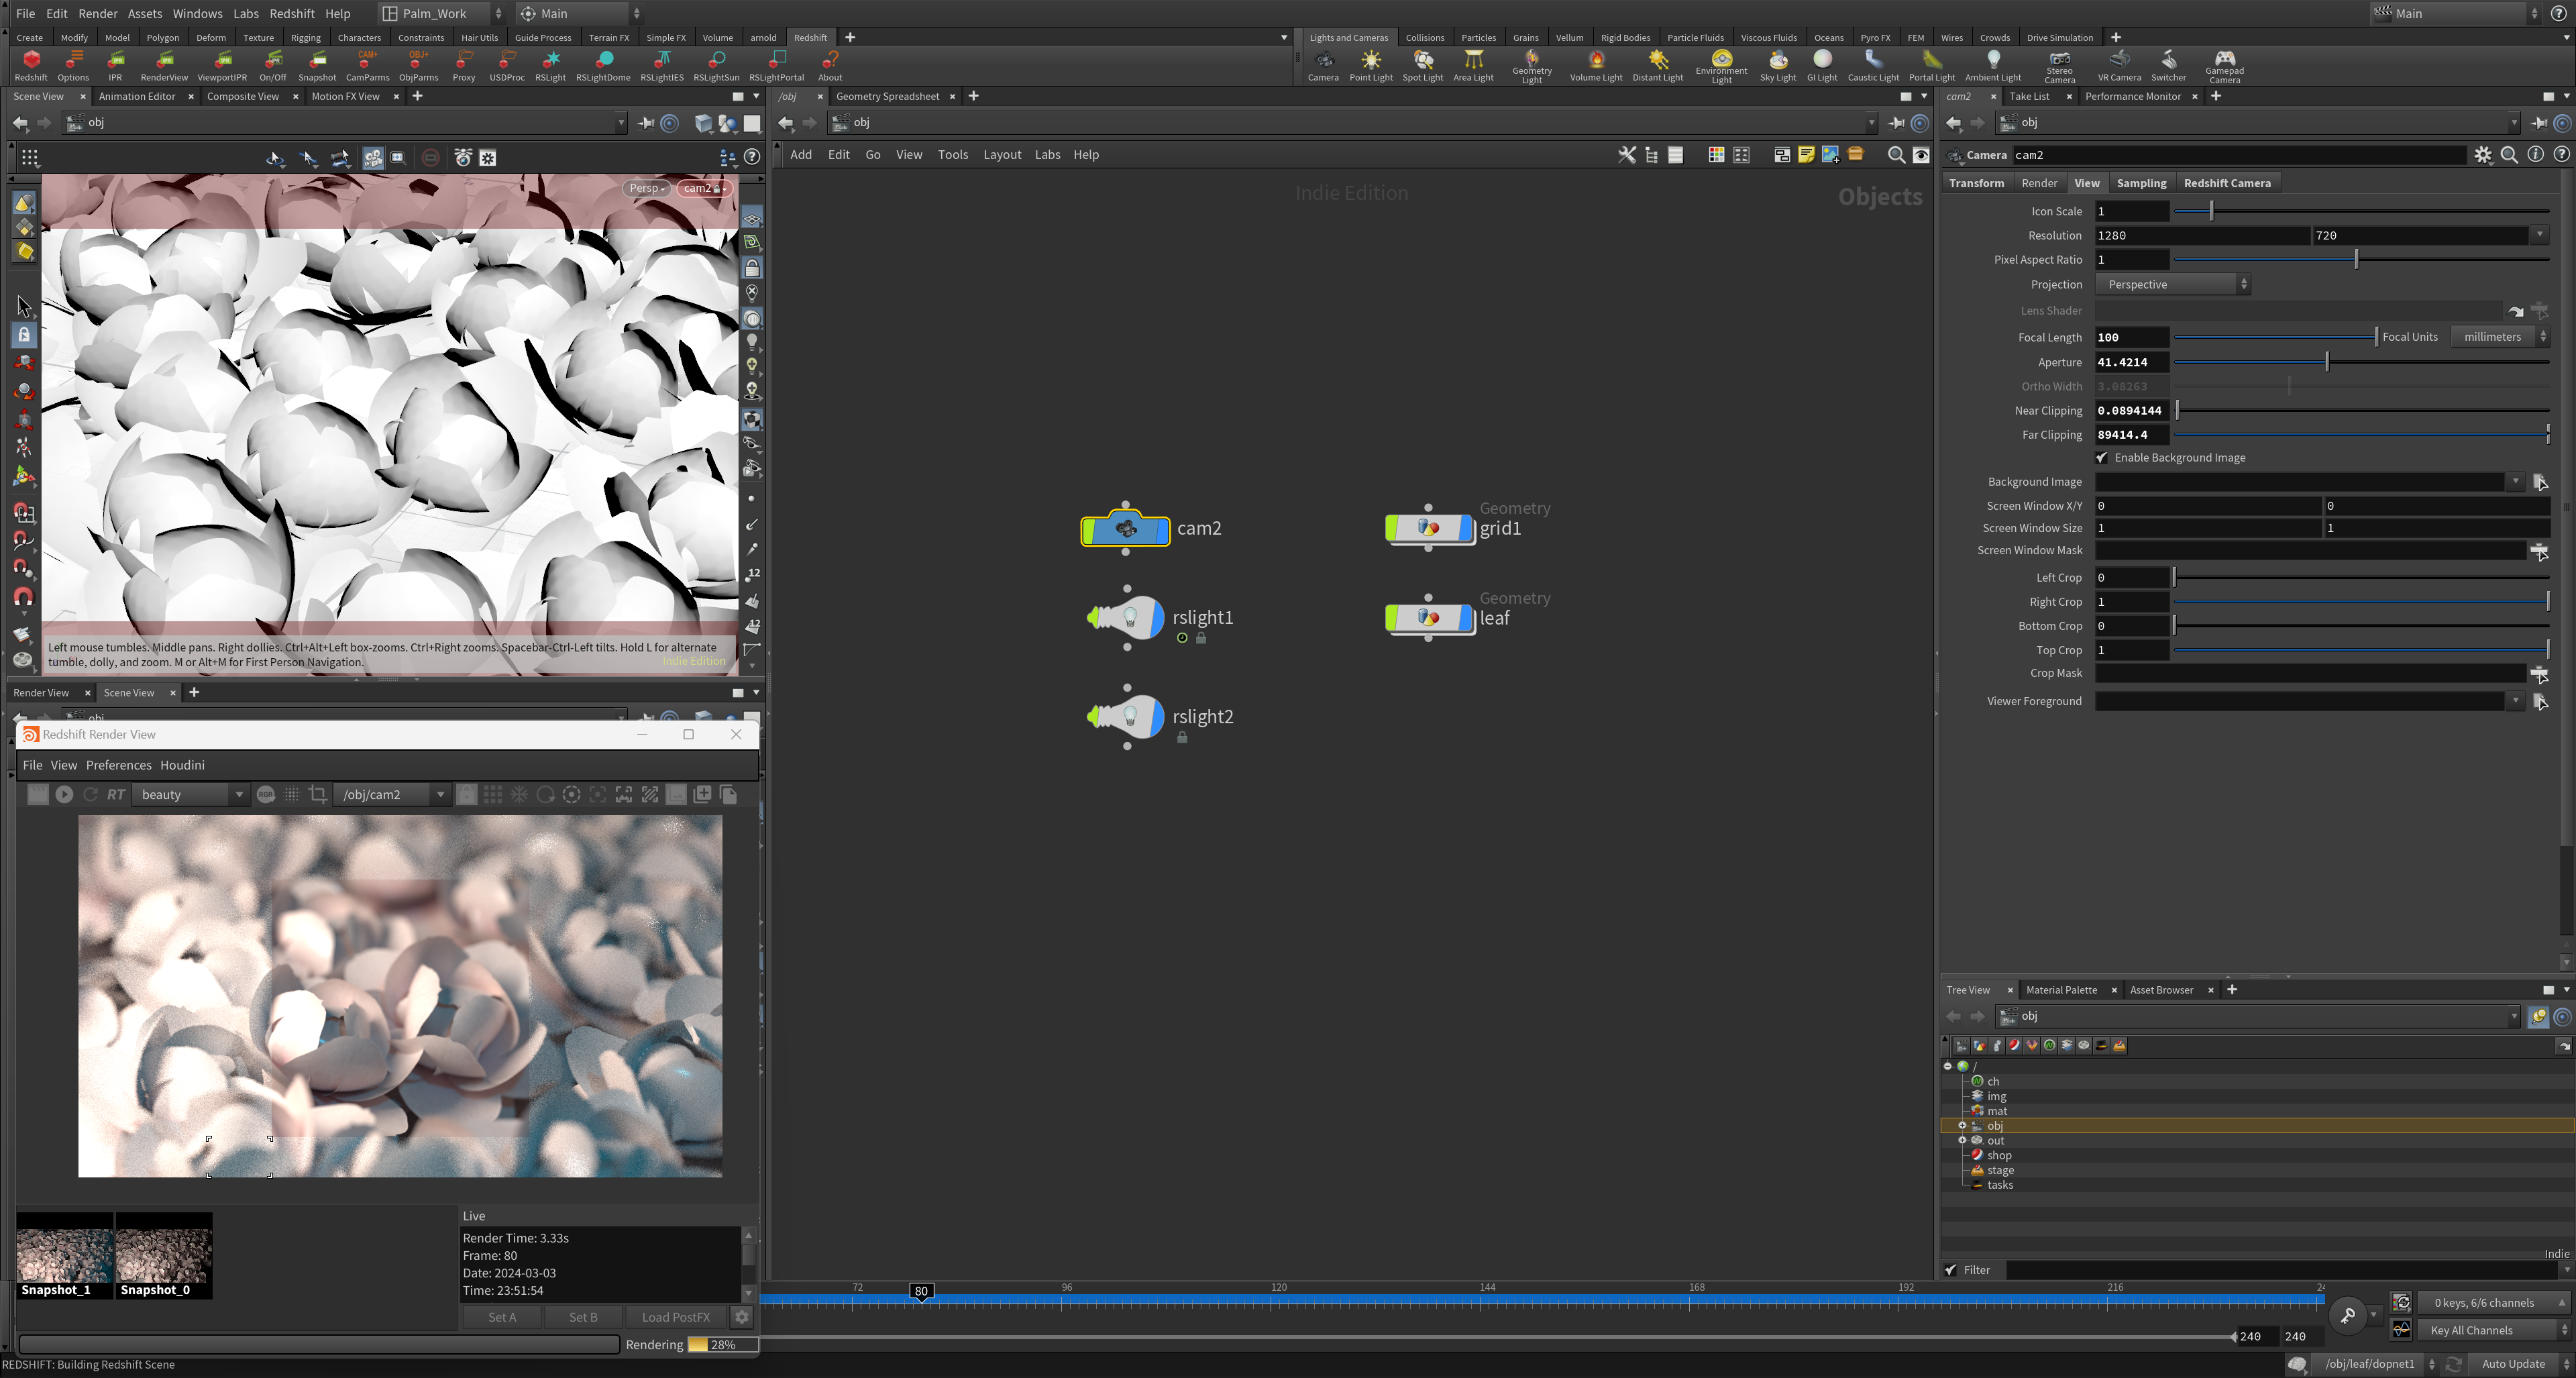Toggle pin on parameter pane
This screenshot has width=2576, height=1378.
(2539, 123)
